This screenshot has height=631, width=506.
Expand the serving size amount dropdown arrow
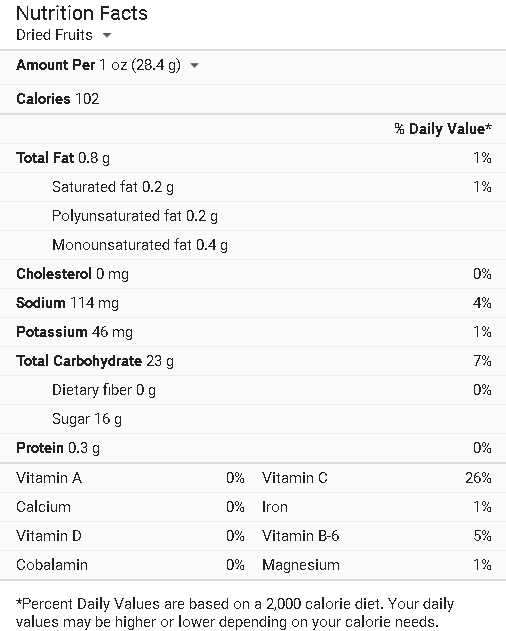point(194,65)
